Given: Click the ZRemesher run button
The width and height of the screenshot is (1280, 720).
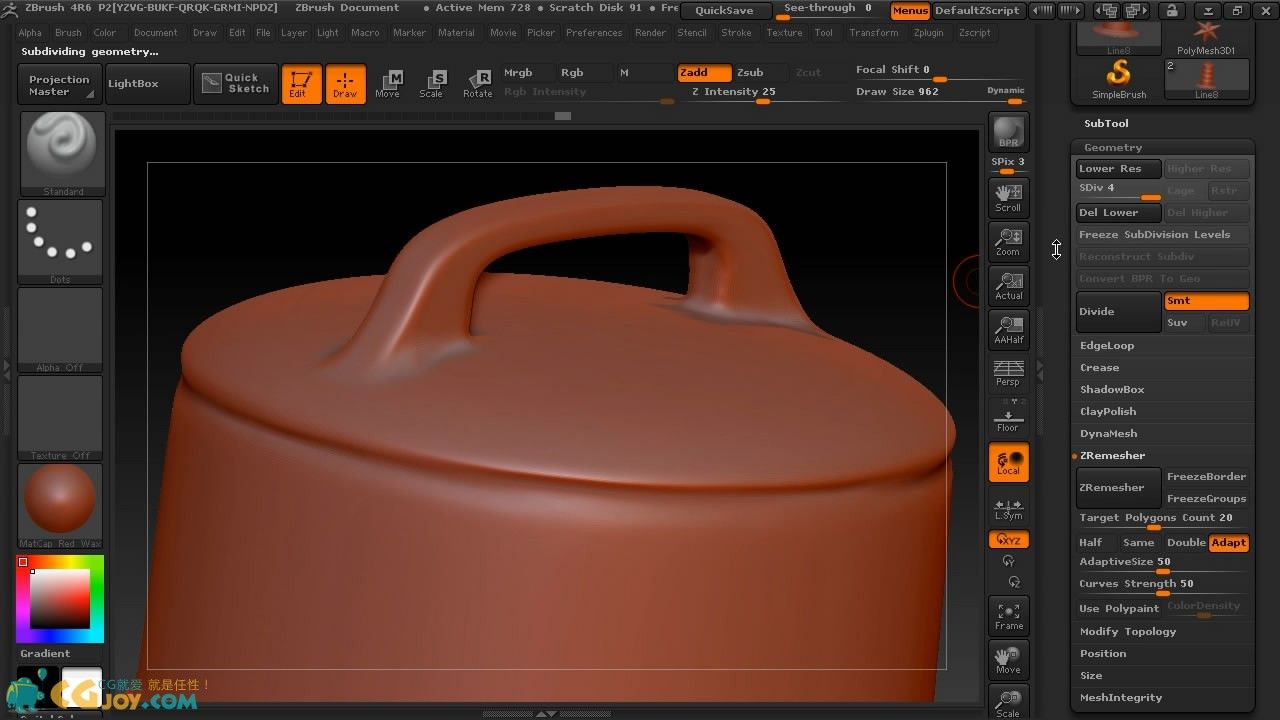Looking at the screenshot, I should pos(1118,488).
